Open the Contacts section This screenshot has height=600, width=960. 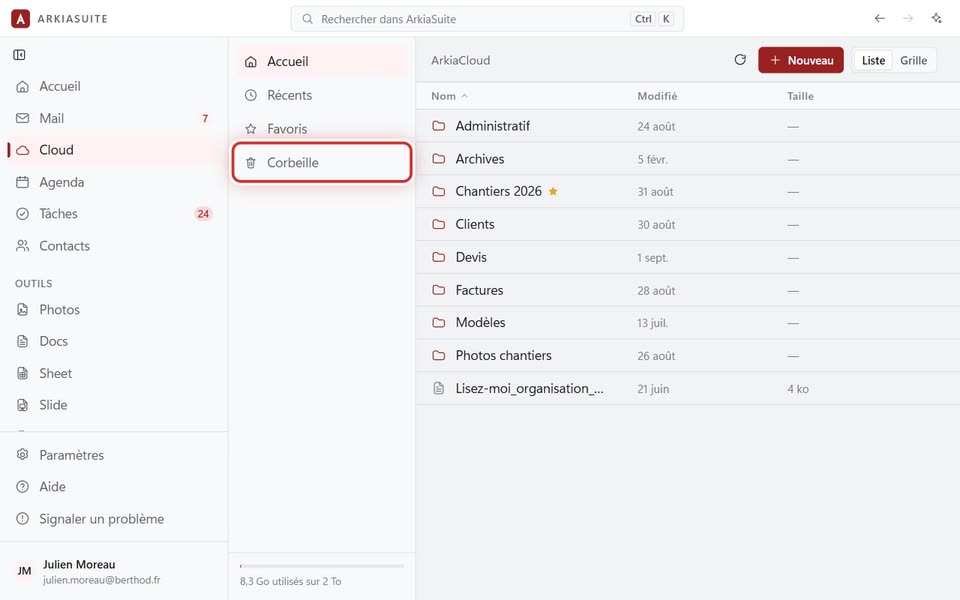tap(114, 246)
